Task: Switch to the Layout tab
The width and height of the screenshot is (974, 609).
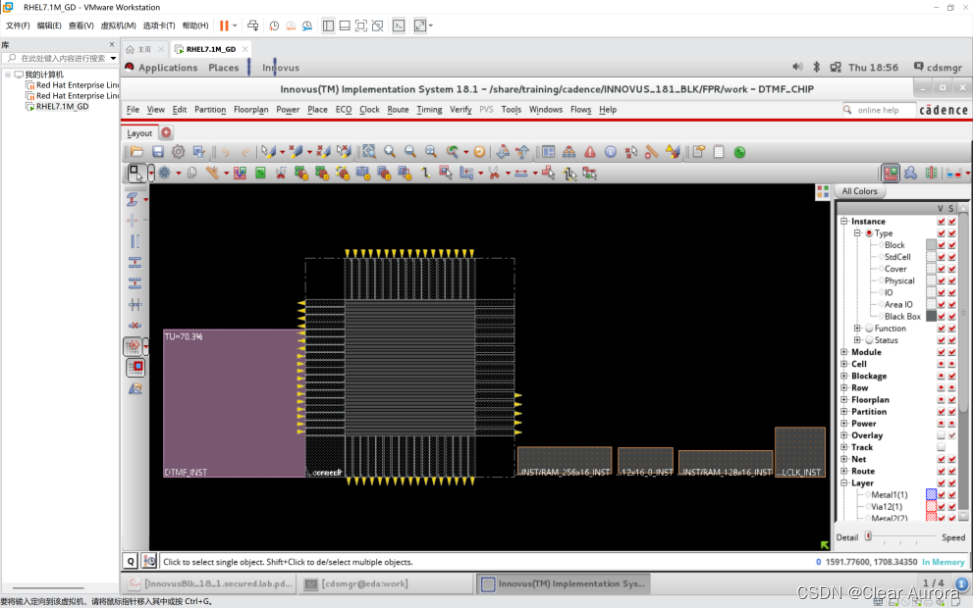Action: (139, 133)
